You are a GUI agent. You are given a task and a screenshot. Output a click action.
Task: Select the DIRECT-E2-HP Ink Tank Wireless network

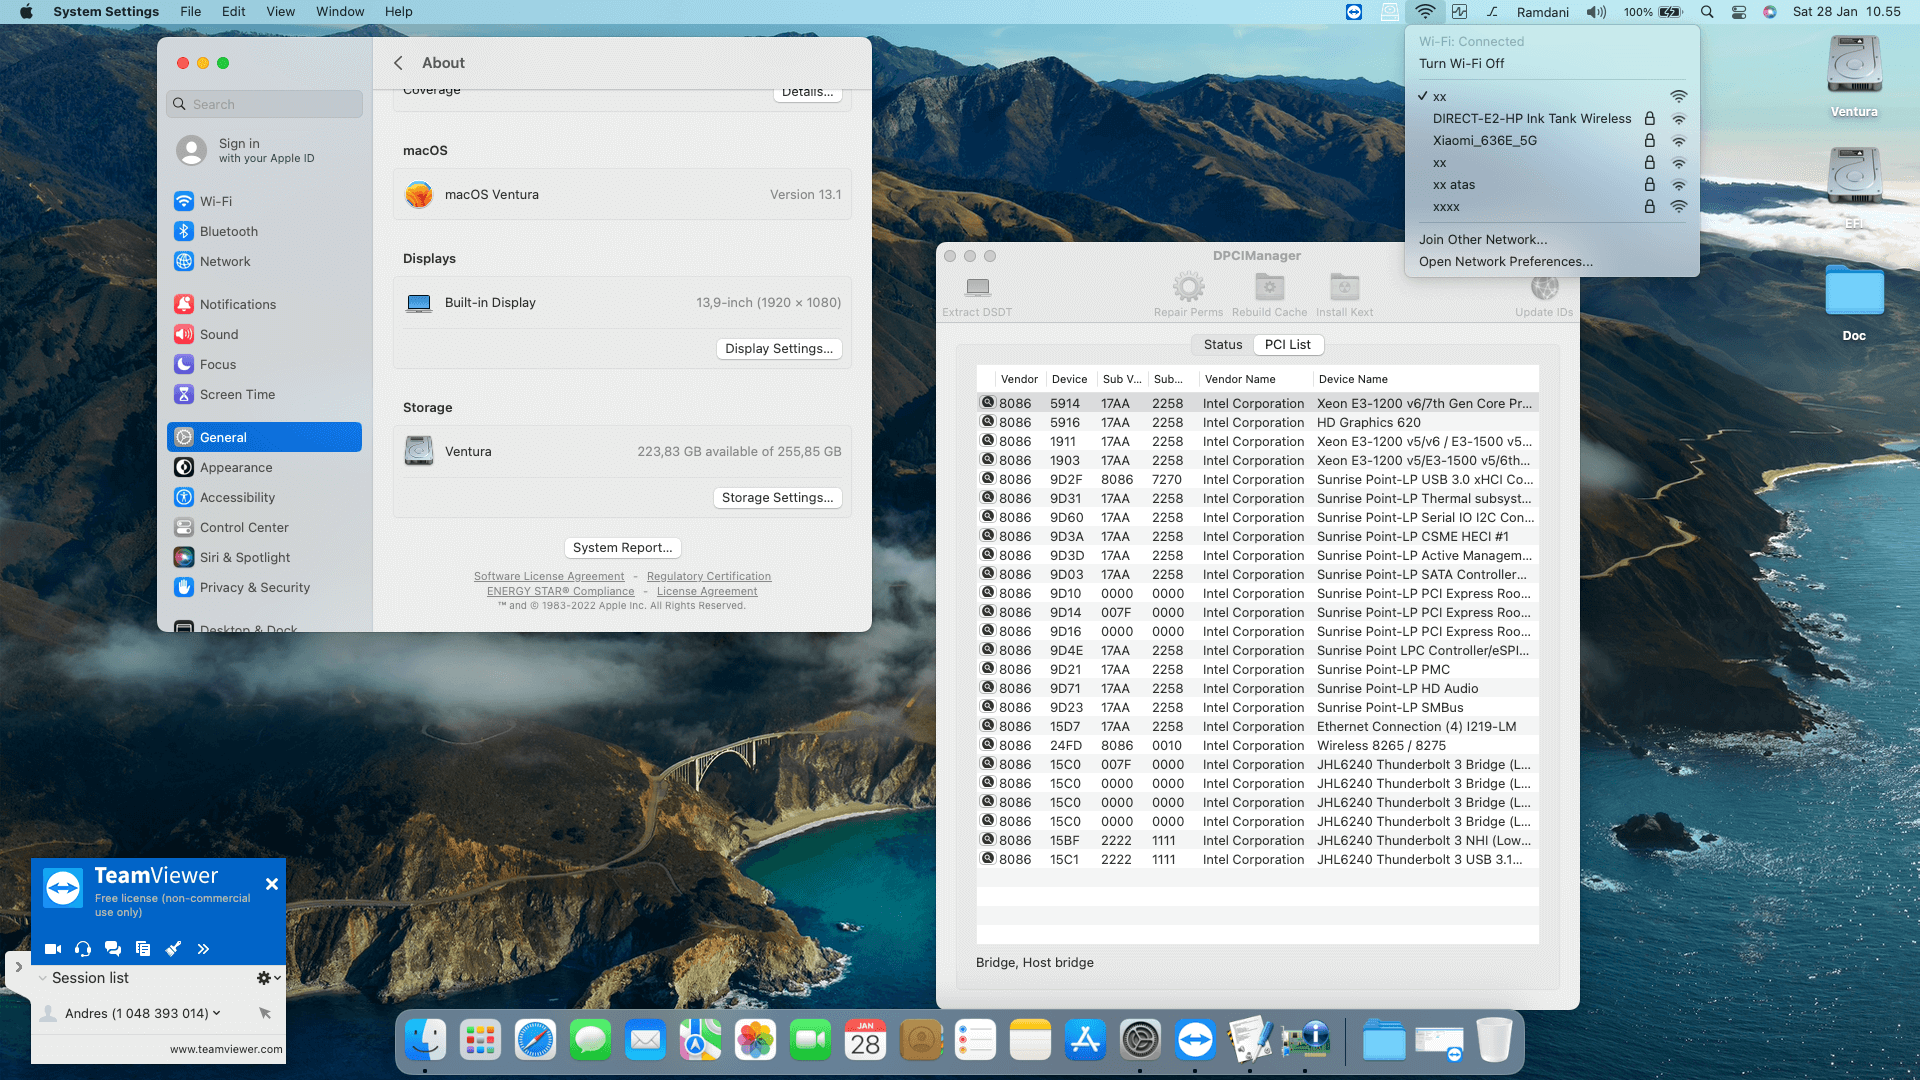coord(1531,119)
